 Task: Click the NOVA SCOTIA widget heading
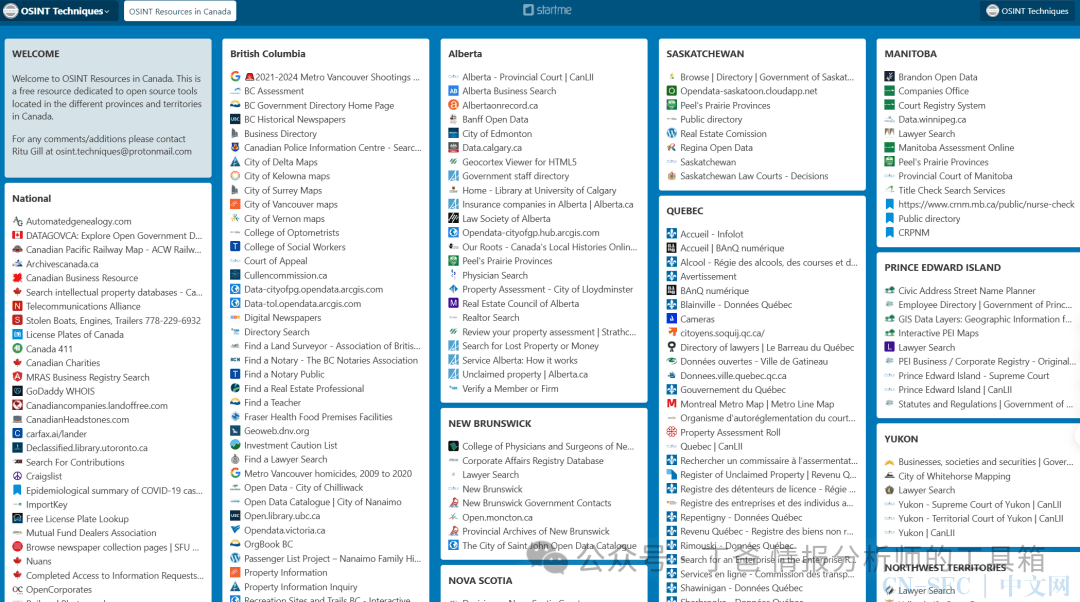(480, 581)
